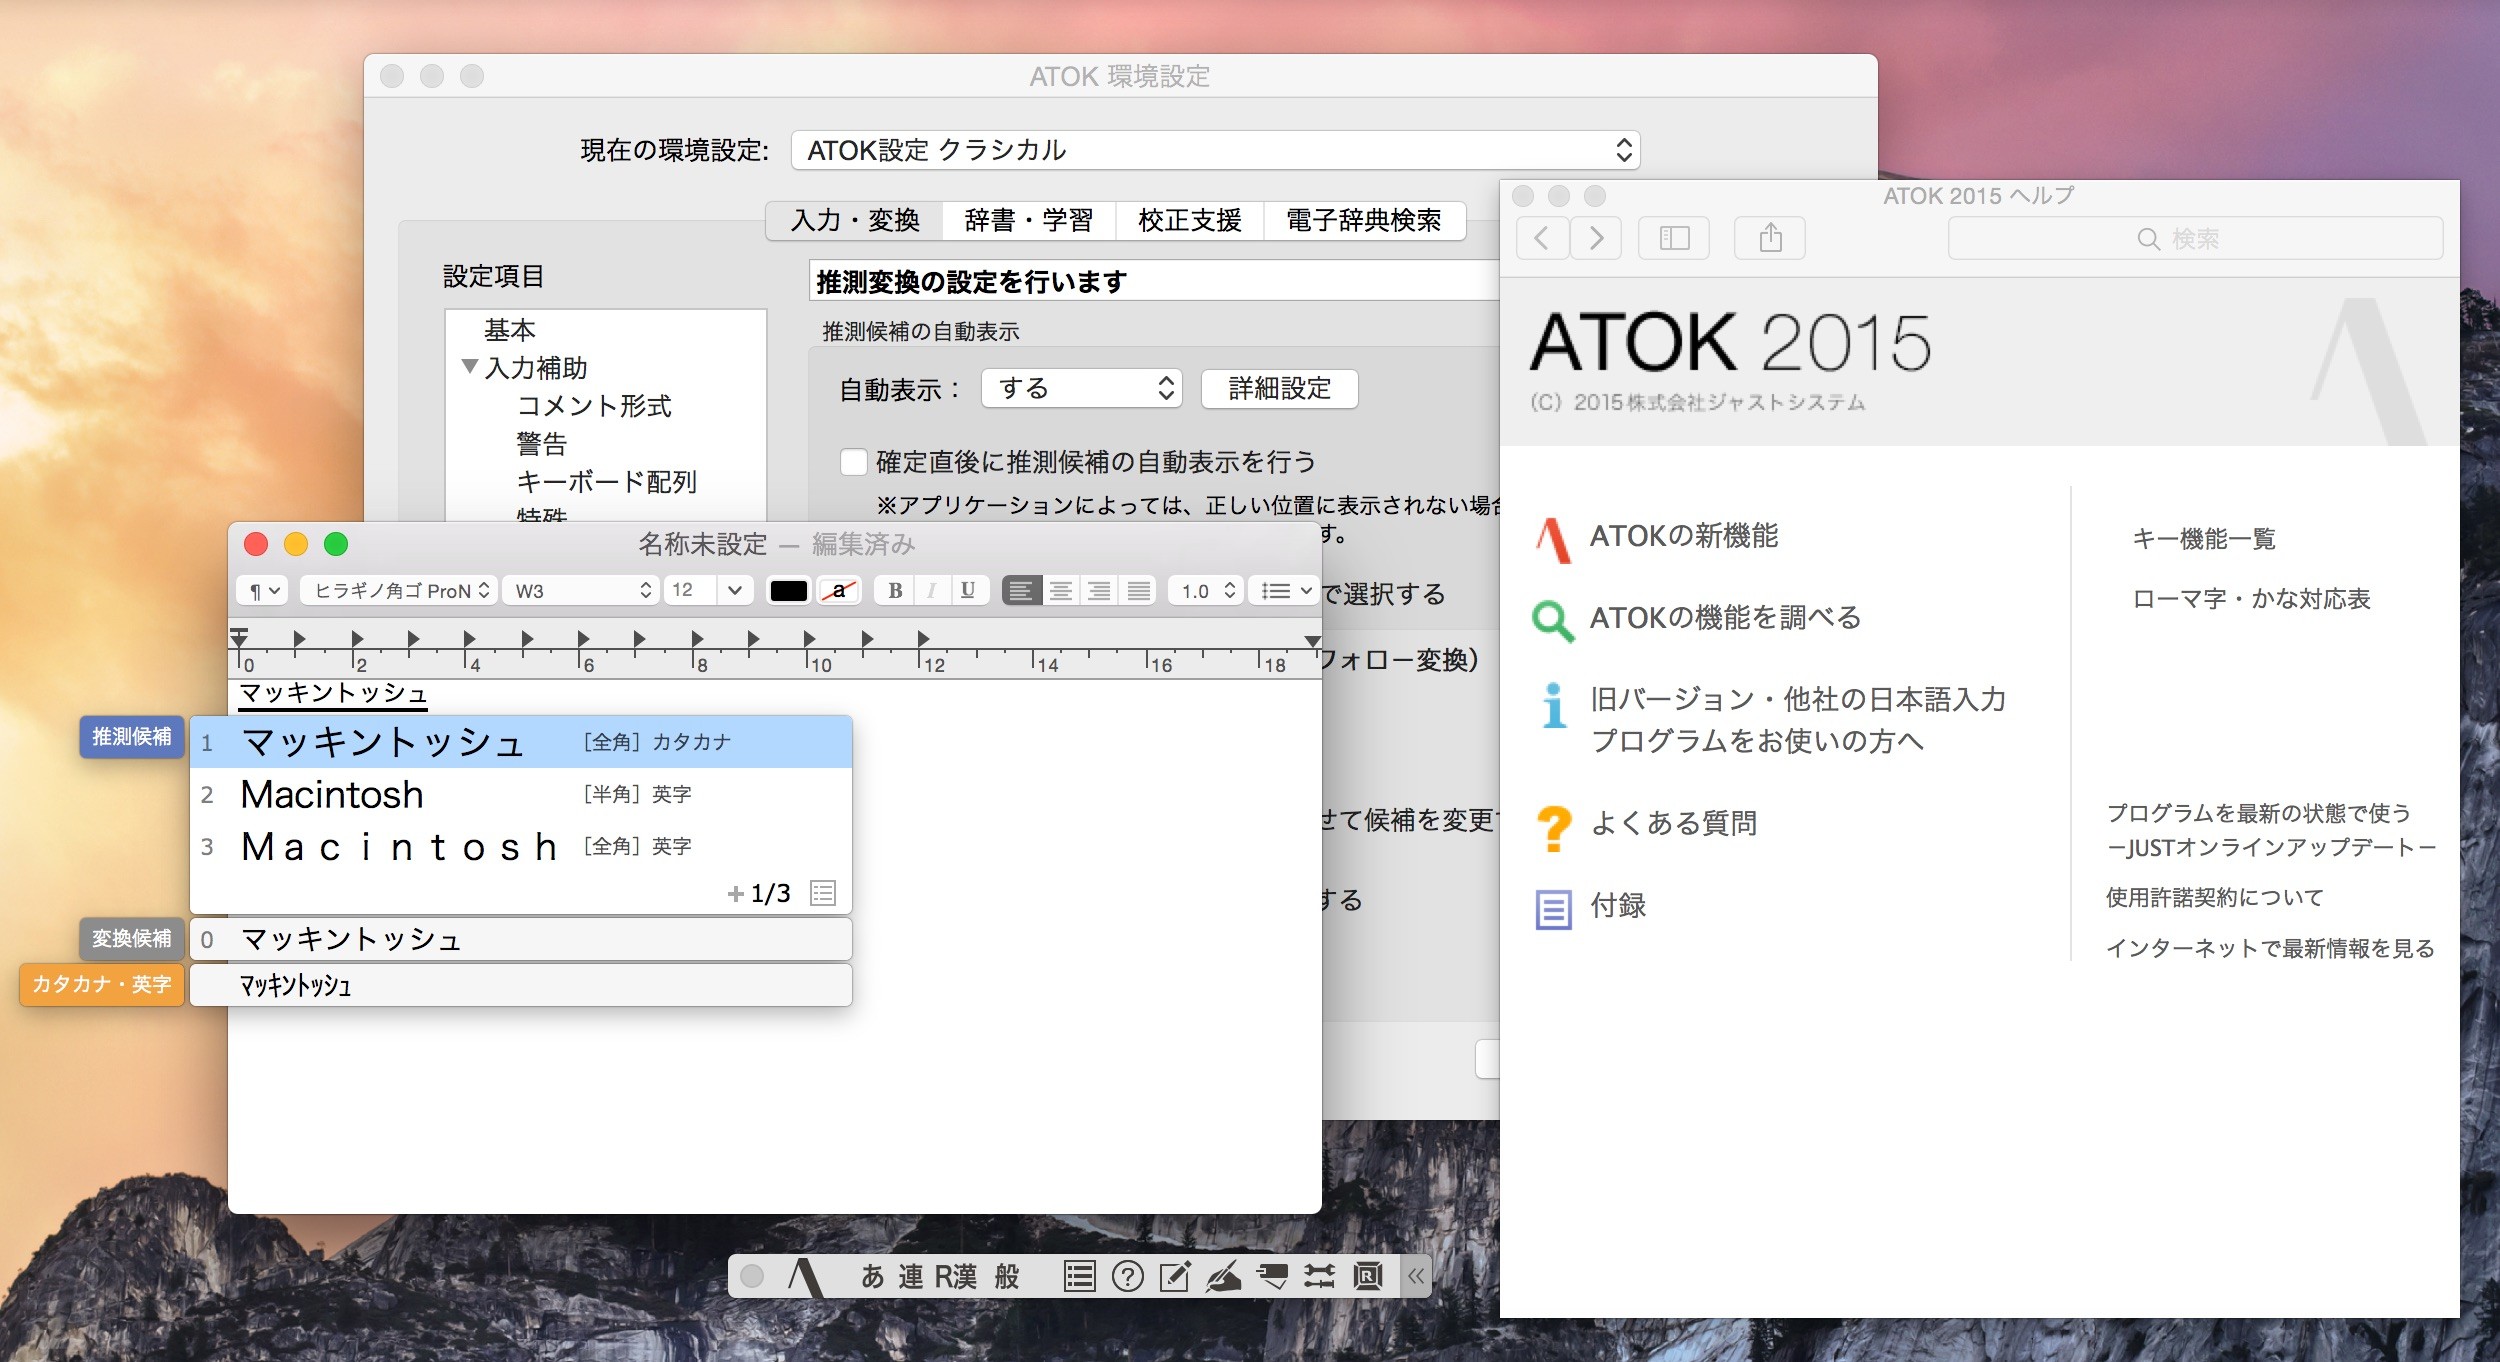Open the wrench settings icon in ATOK palette
2500x1362 pixels.
(1319, 1276)
